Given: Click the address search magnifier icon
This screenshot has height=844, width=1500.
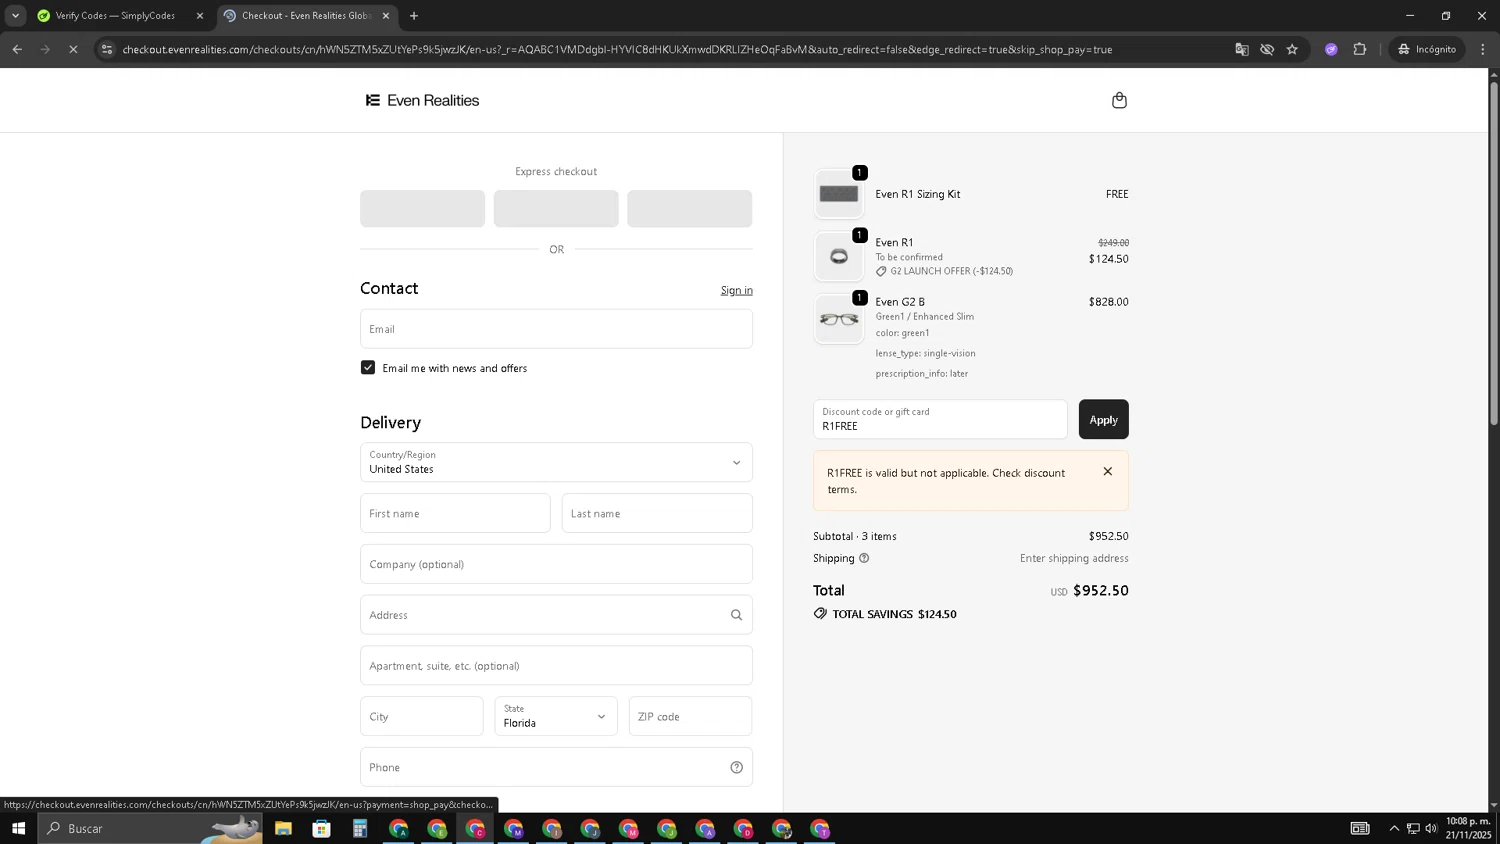Looking at the screenshot, I should (x=736, y=615).
